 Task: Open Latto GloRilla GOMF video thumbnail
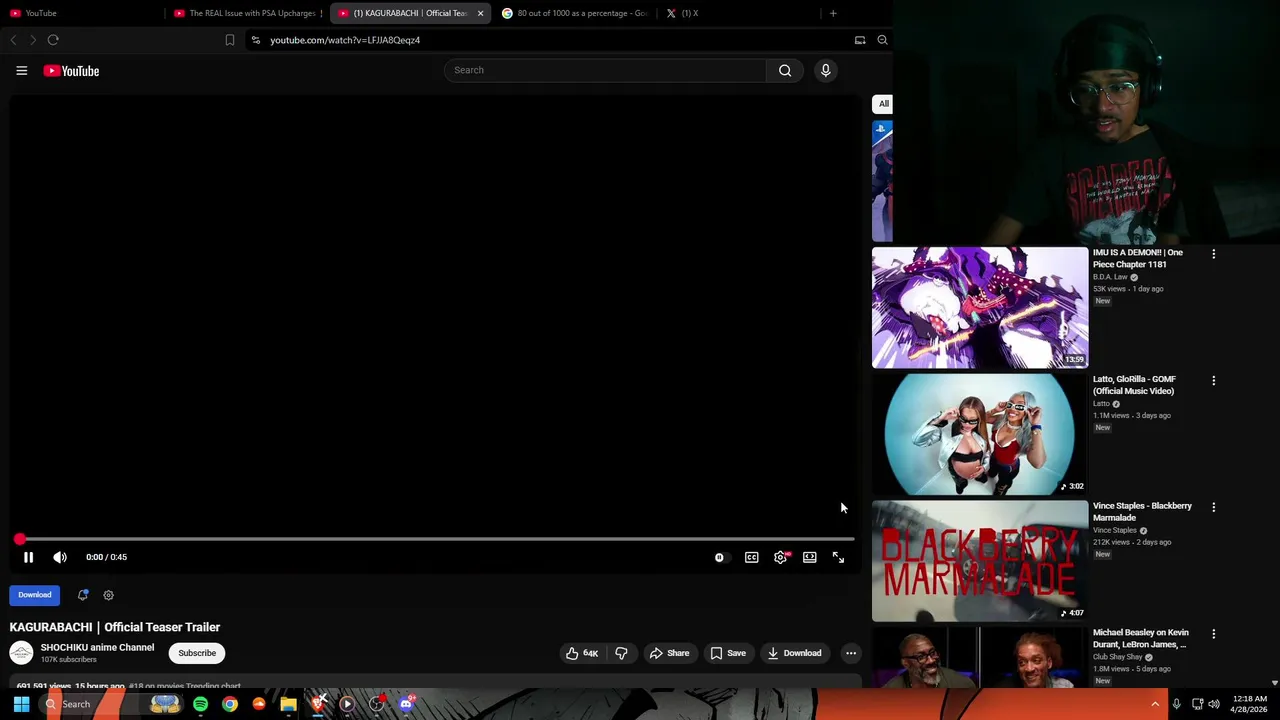tap(980, 434)
